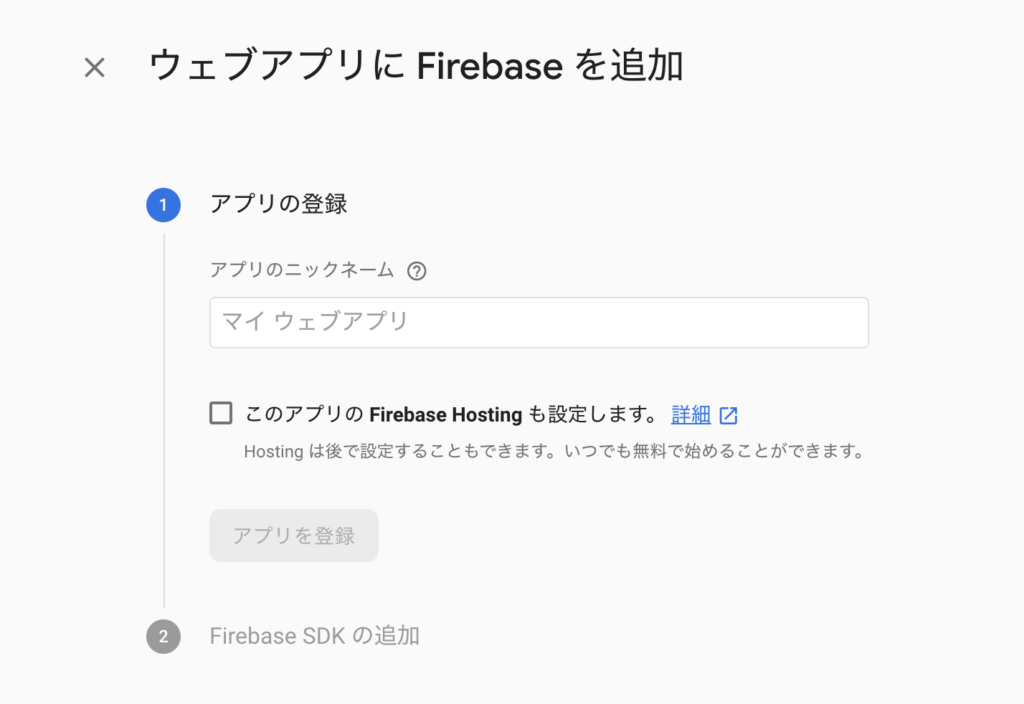Open the help tooltip beside アプリのニックネーム
Viewport: 1024px width, 704px height.
tap(417, 270)
